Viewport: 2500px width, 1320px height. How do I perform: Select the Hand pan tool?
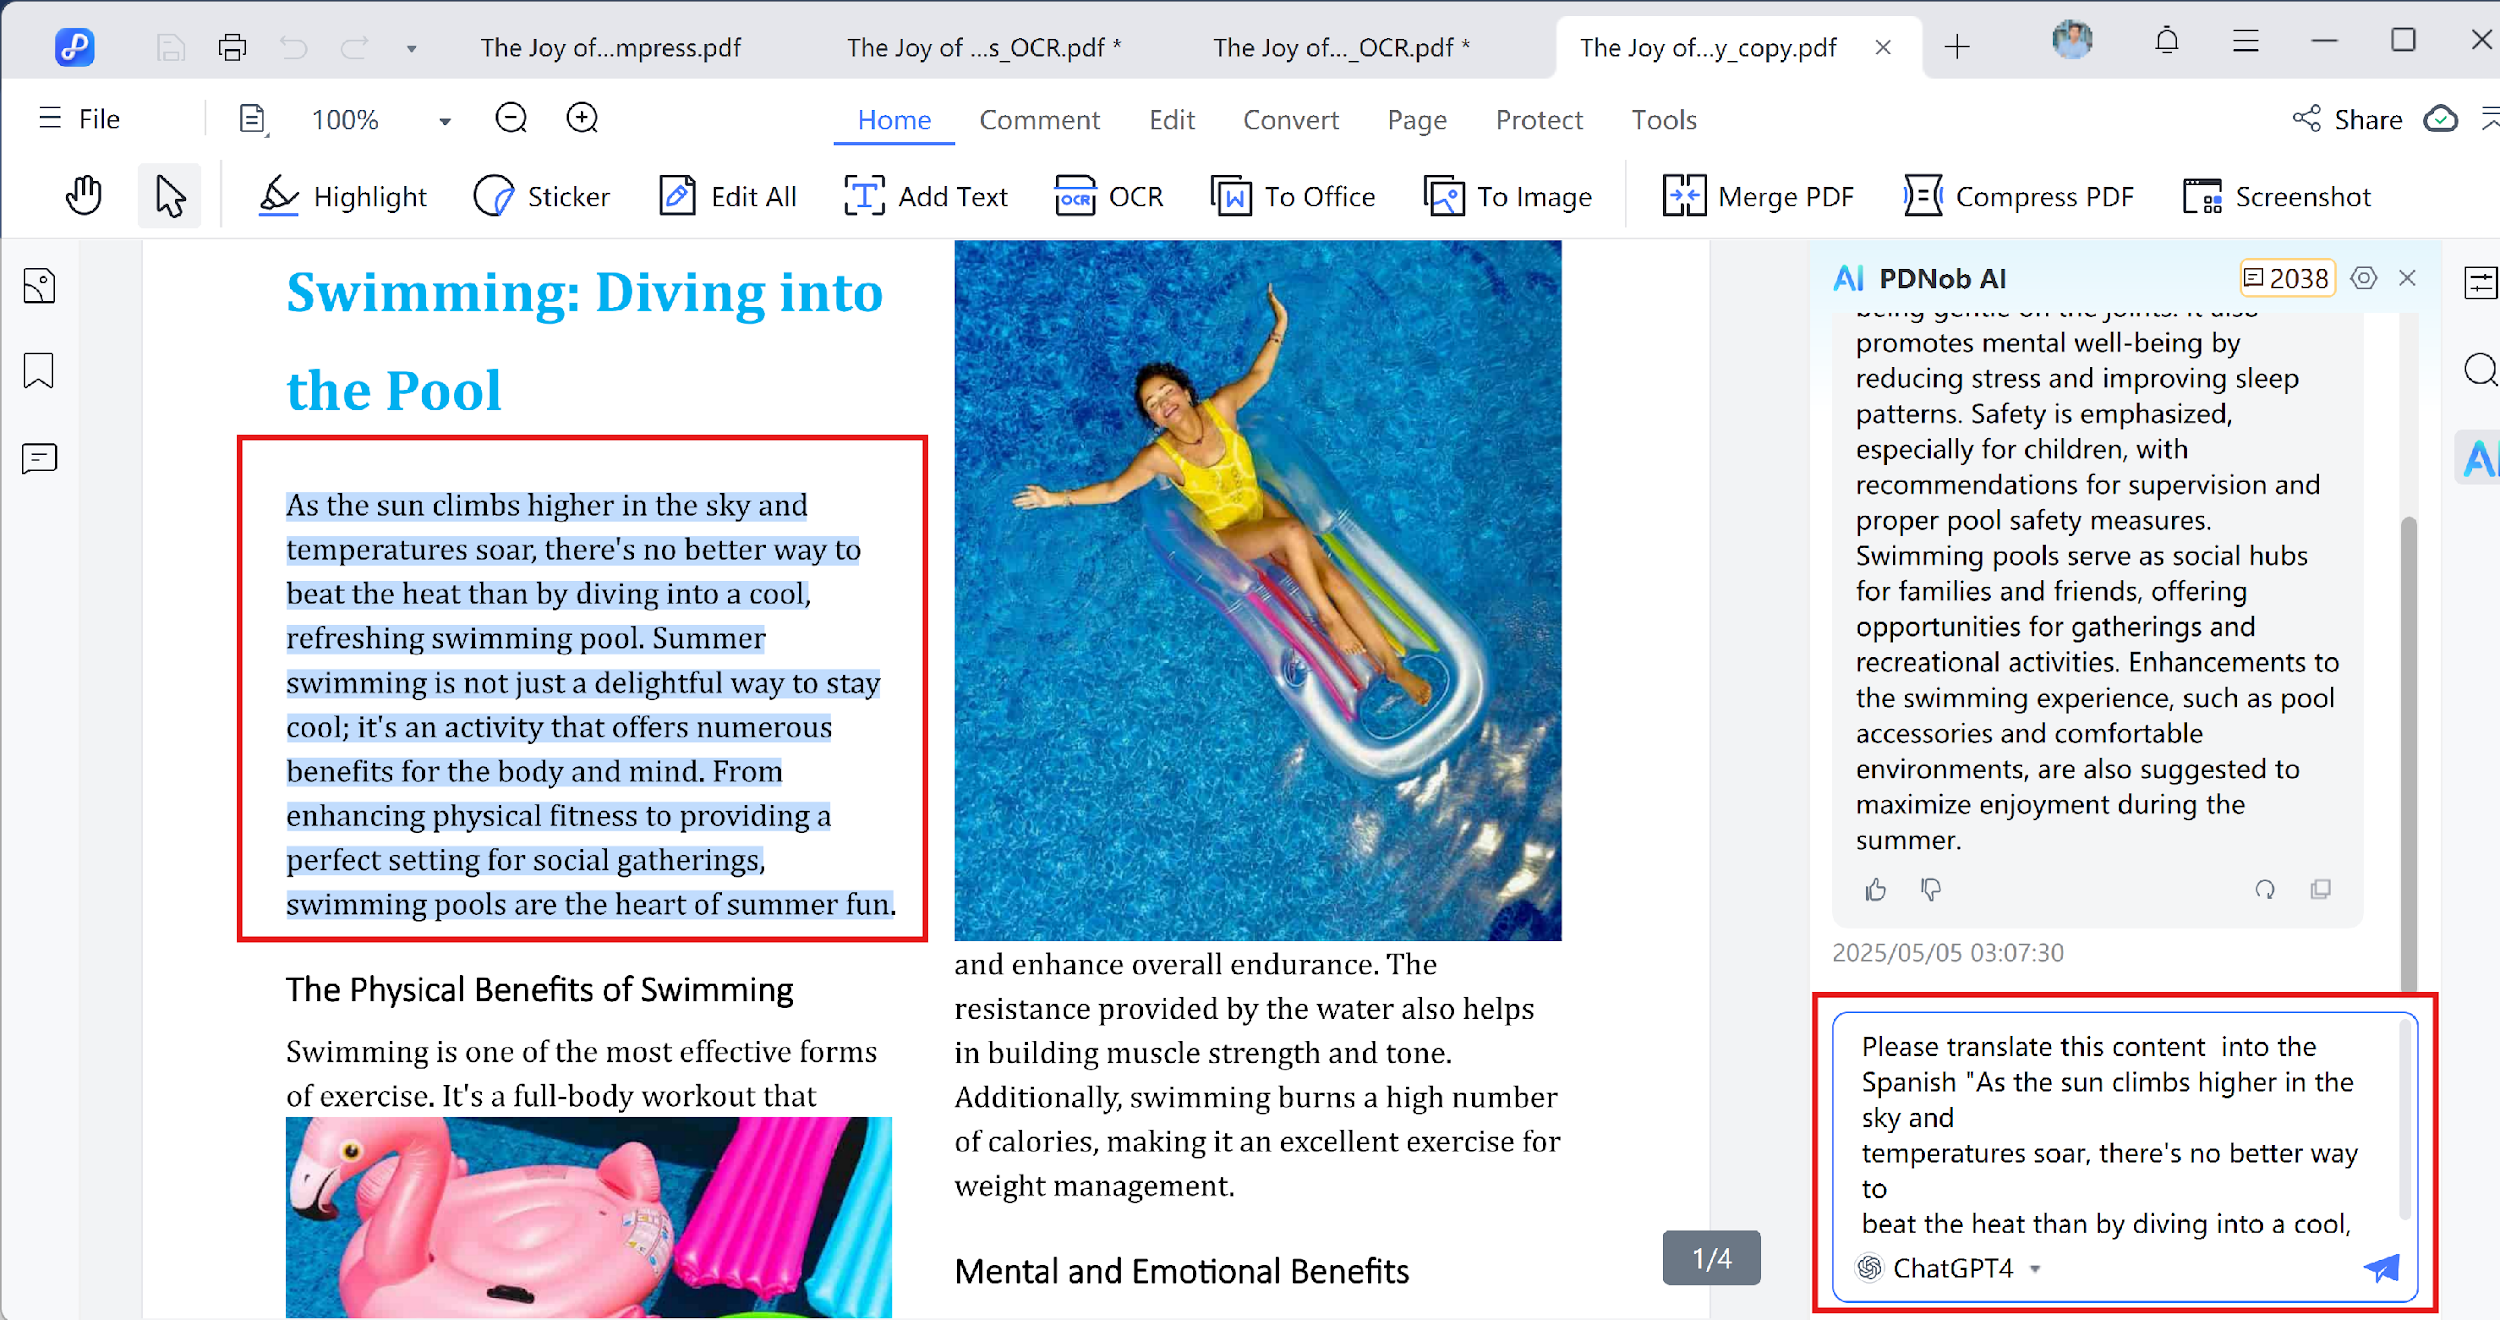pos(84,196)
